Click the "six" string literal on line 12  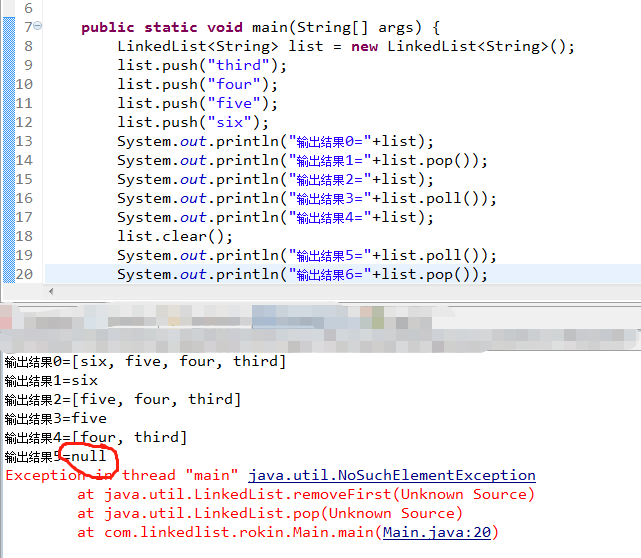(229, 123)
